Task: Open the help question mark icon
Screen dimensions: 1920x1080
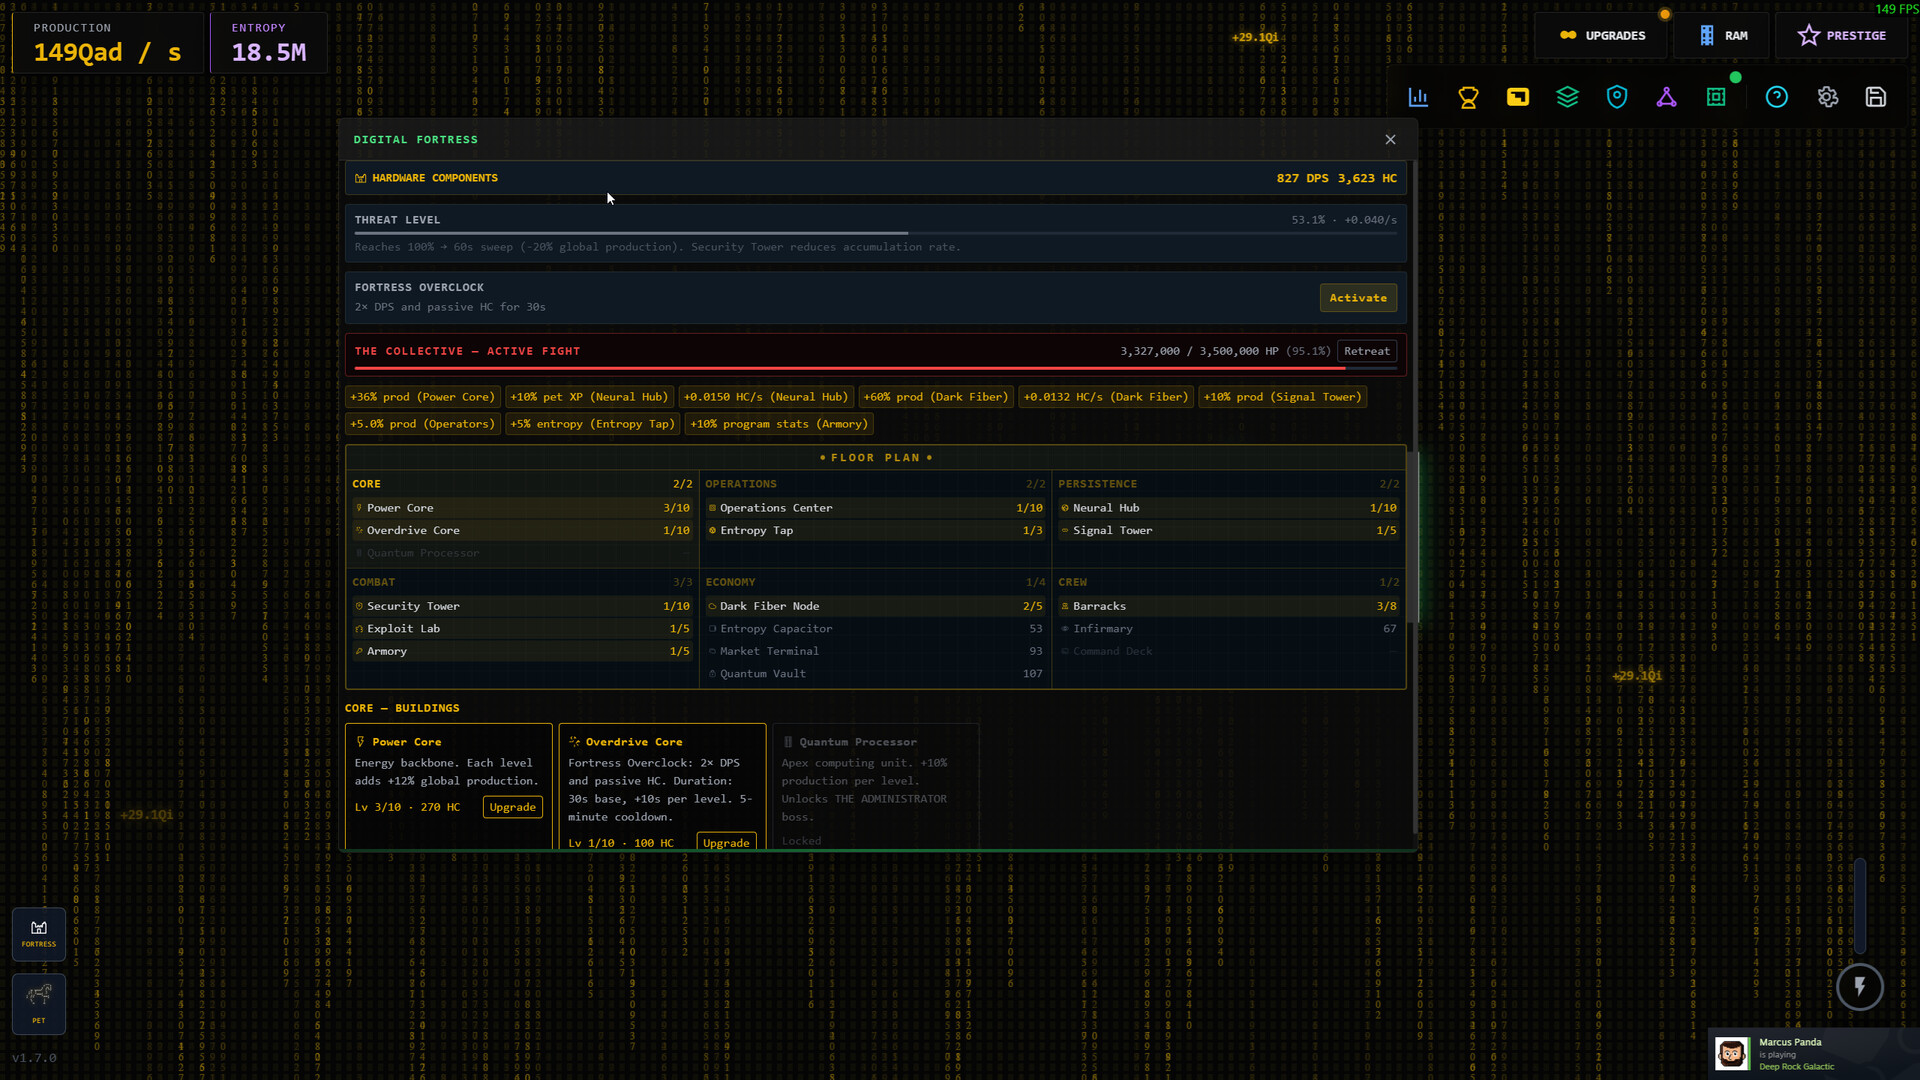Action: pos(1777,97)
